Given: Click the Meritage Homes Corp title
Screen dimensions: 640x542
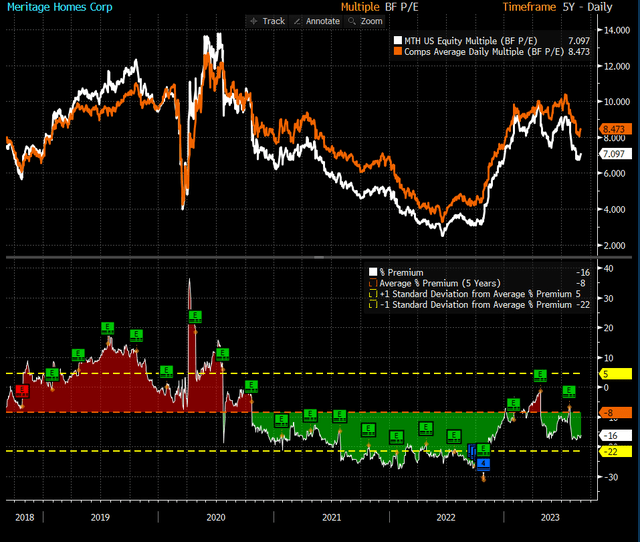Looking at the screenshot, I should [x=60, y=7].
